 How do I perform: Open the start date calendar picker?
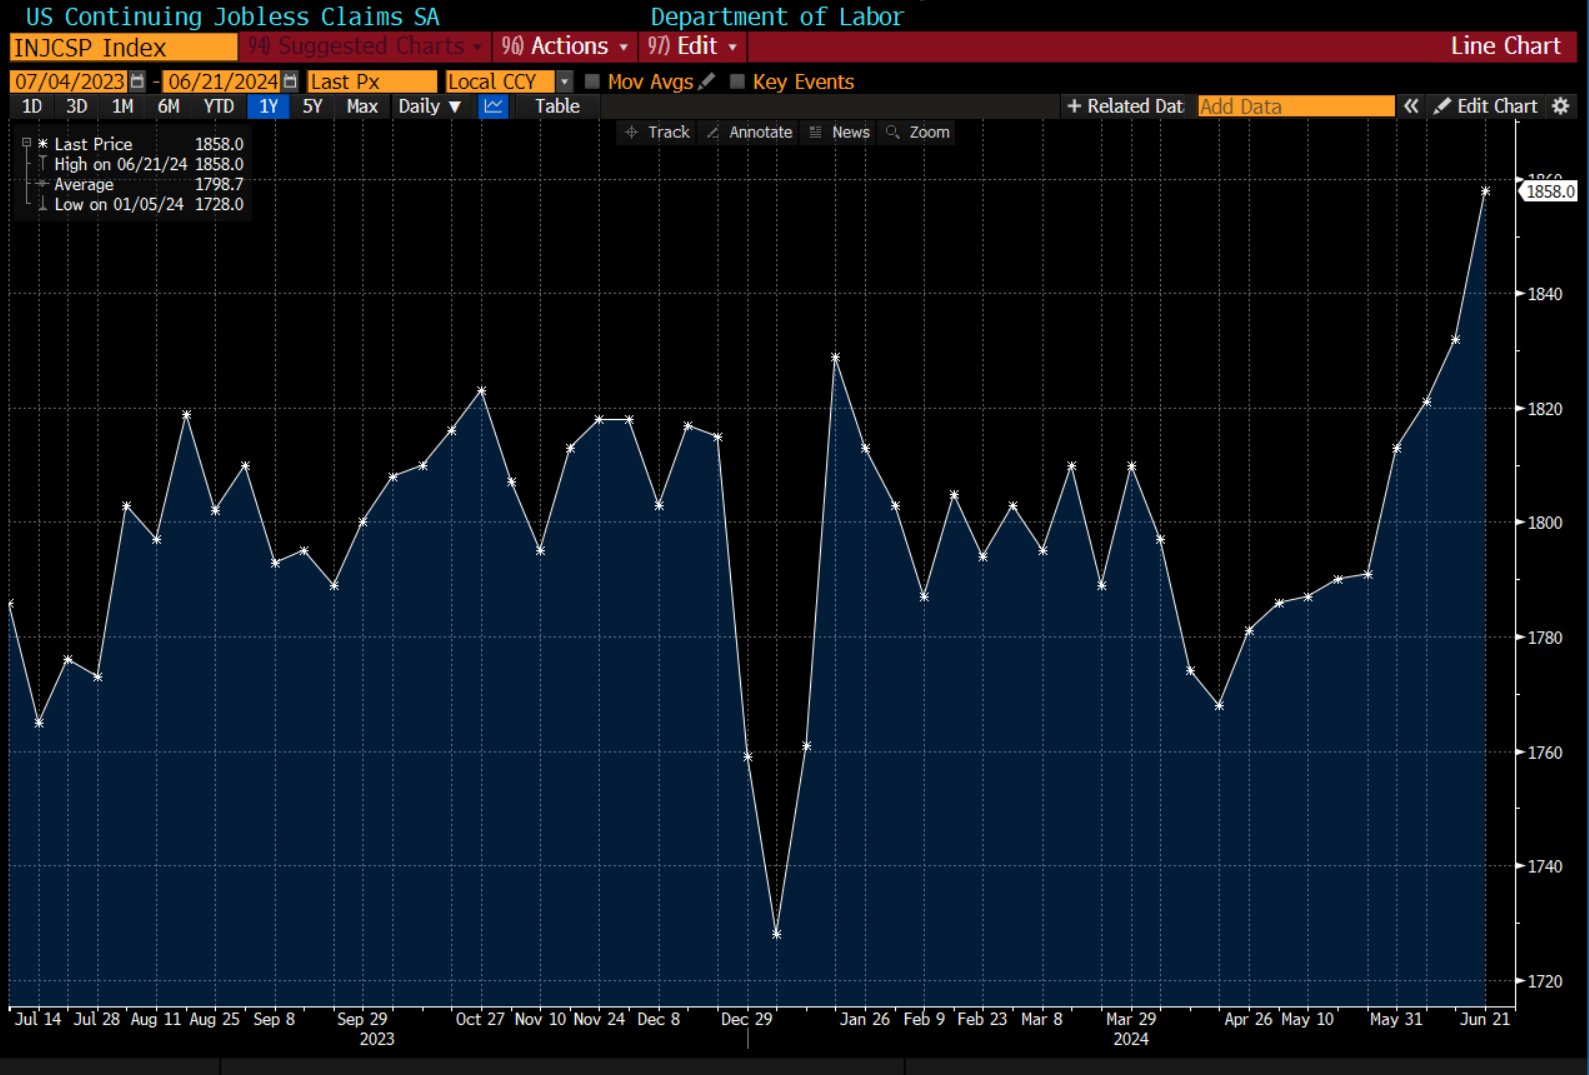tap(138, 82)
